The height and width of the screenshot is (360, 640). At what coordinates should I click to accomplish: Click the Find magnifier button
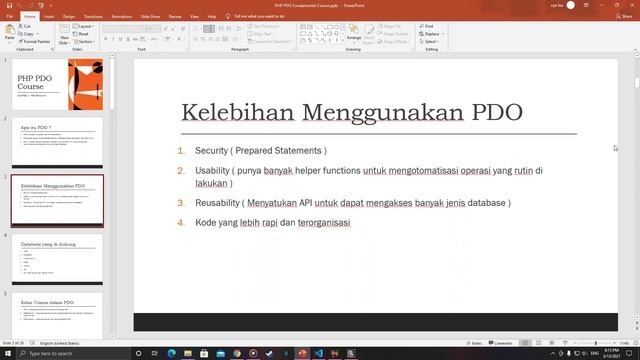tap(426, 26)
